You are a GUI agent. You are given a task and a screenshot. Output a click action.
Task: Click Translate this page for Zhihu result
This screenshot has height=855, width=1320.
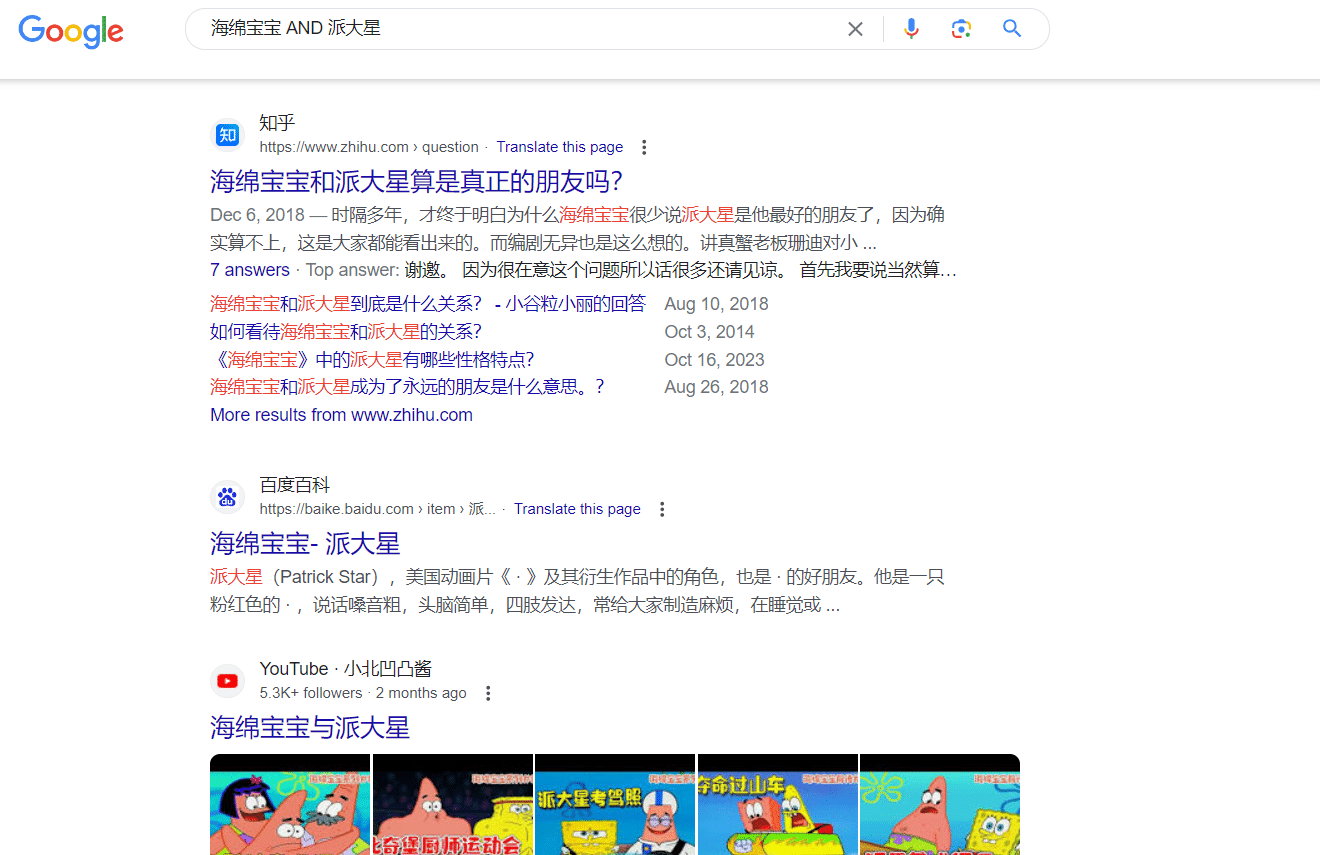(x=559, y=147)
